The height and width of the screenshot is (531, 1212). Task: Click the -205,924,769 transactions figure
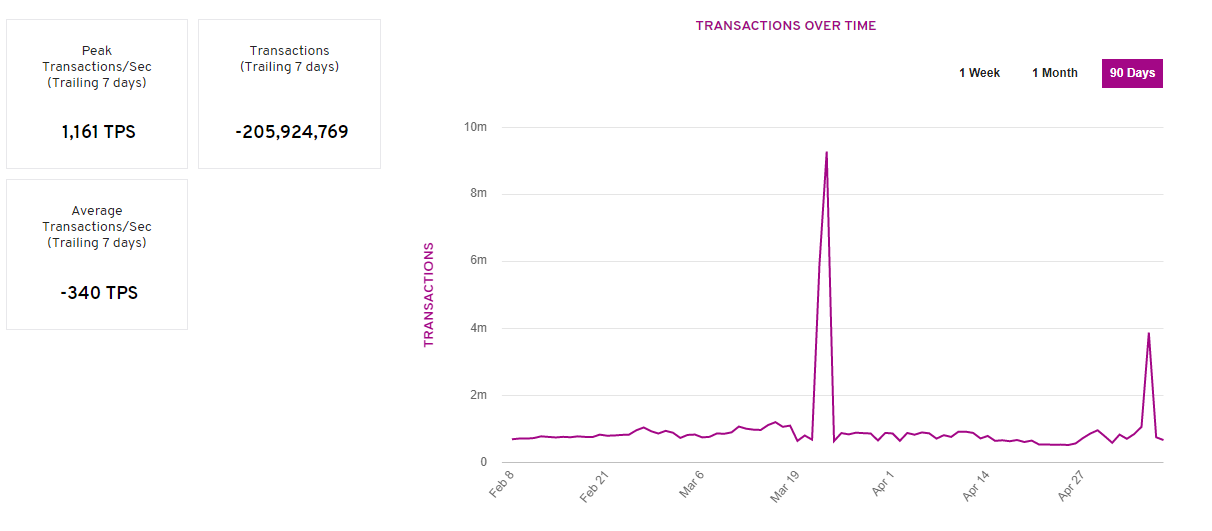coord(289,132)
